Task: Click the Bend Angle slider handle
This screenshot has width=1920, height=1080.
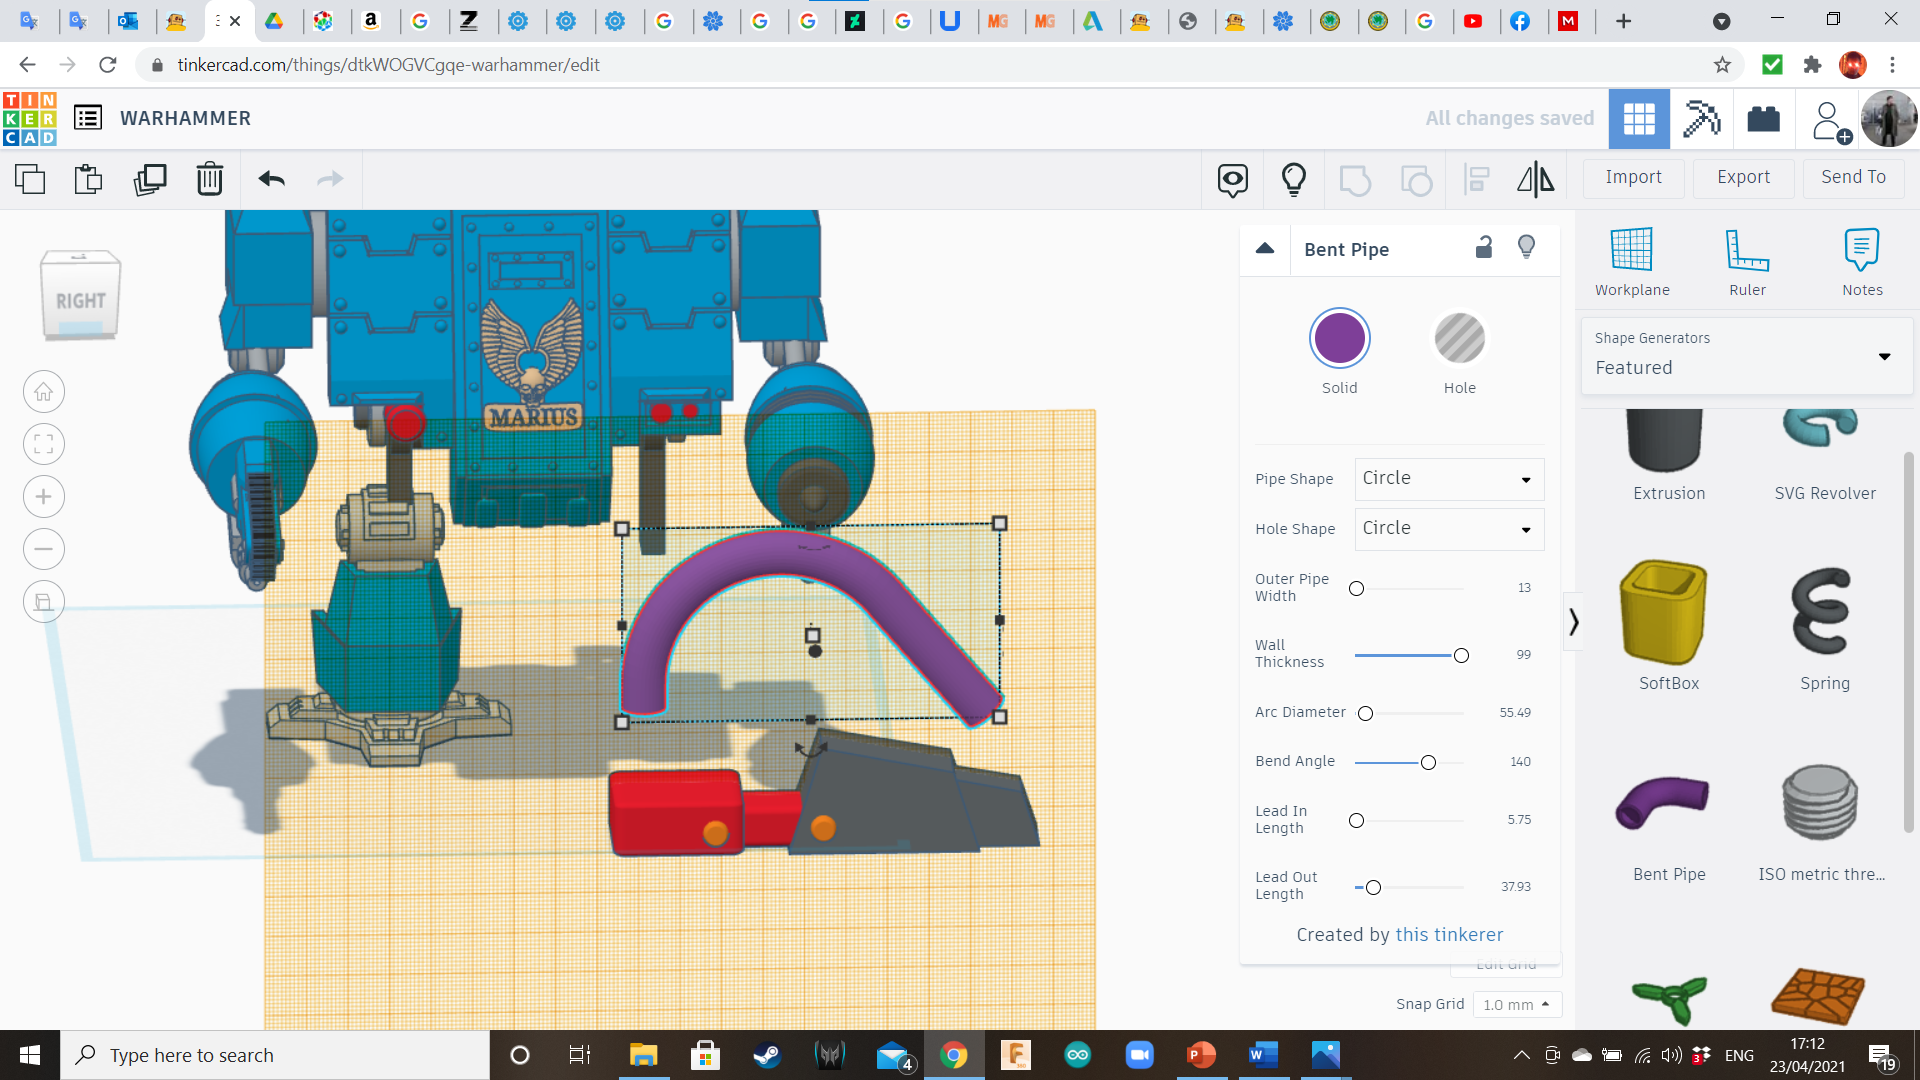Action: click(x=1428, y=763)
